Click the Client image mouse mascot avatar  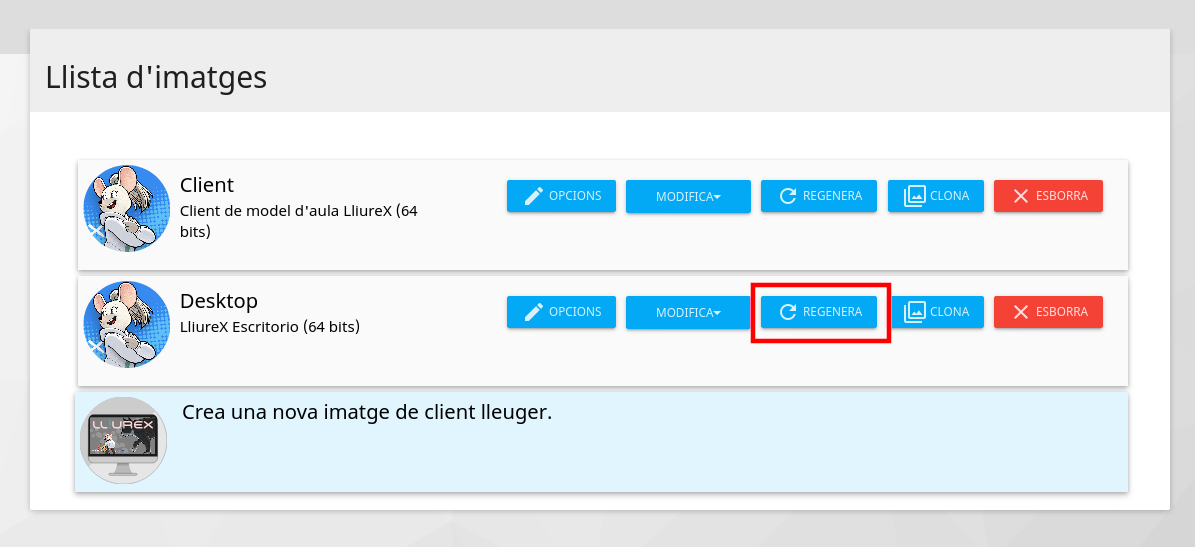(126, 208)
